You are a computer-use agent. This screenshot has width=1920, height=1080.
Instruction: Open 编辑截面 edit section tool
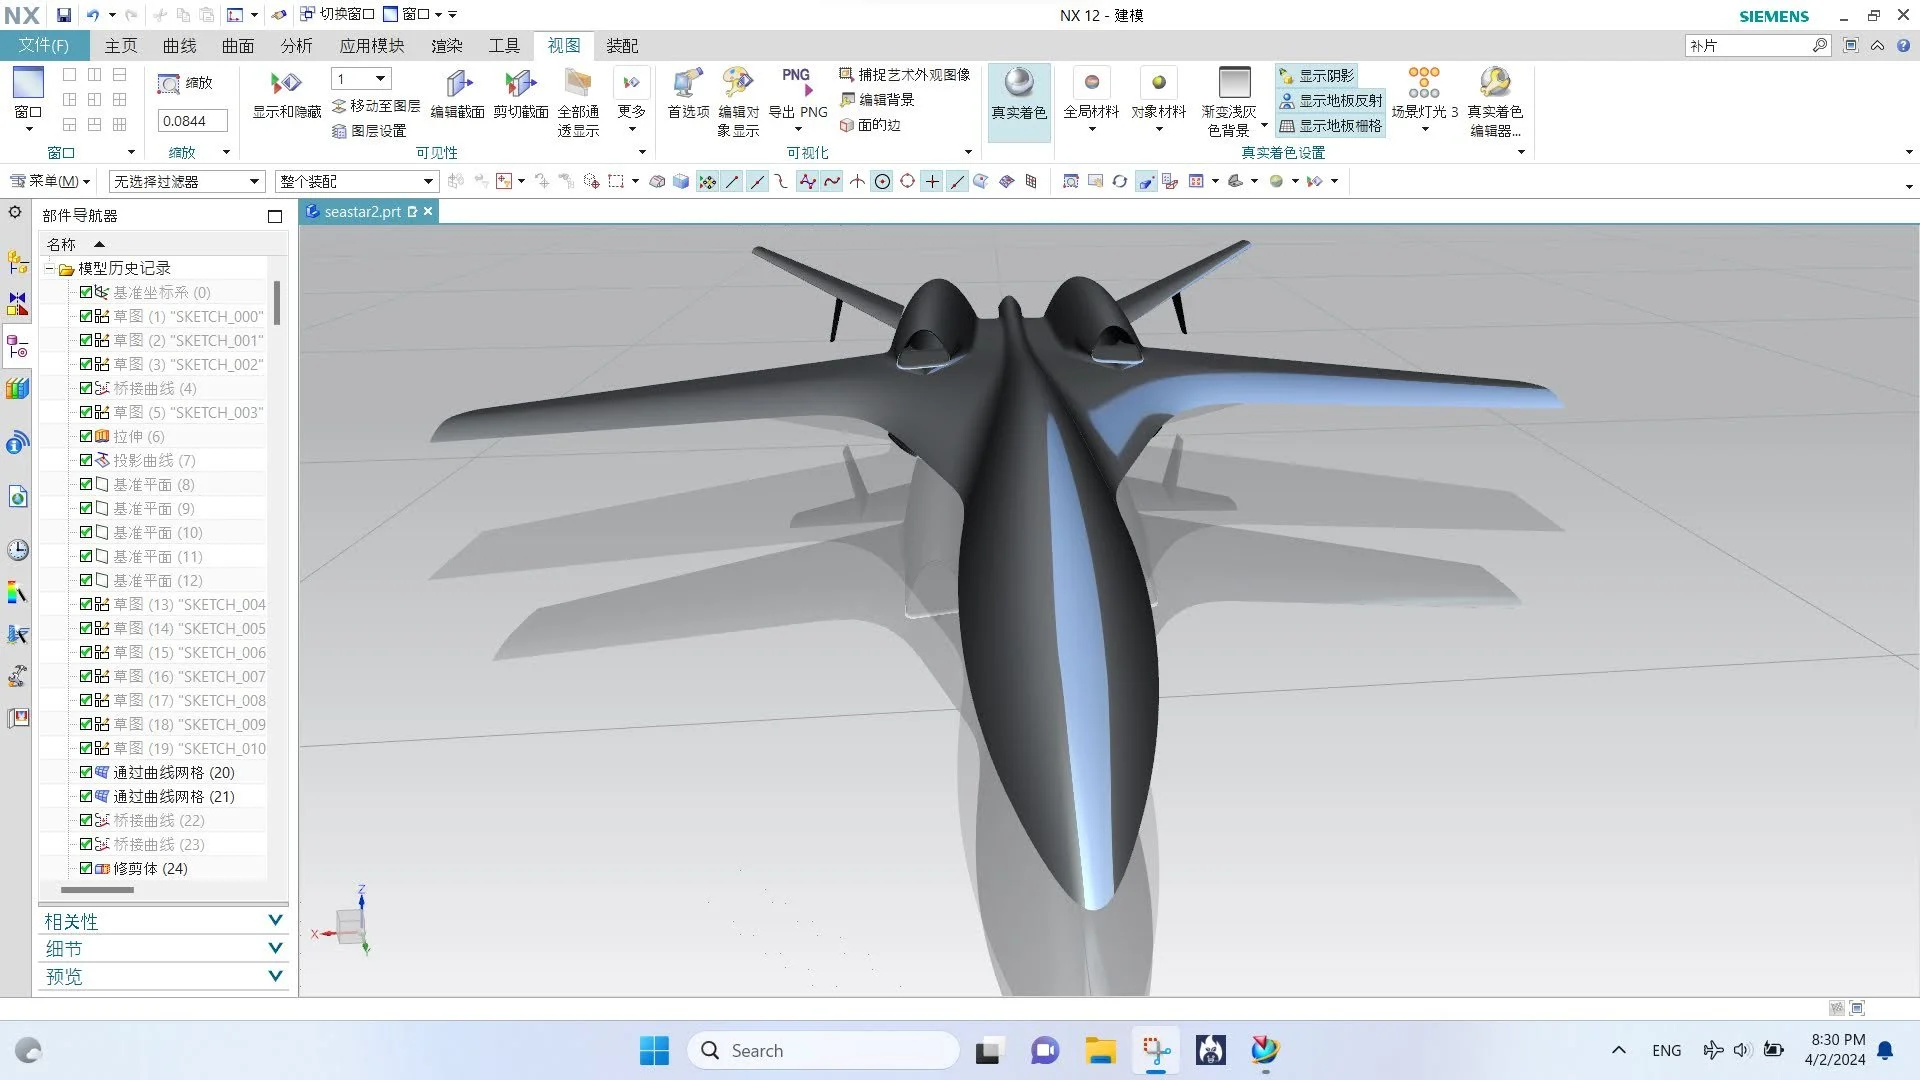pyautogui.click(x=458, y=84)
